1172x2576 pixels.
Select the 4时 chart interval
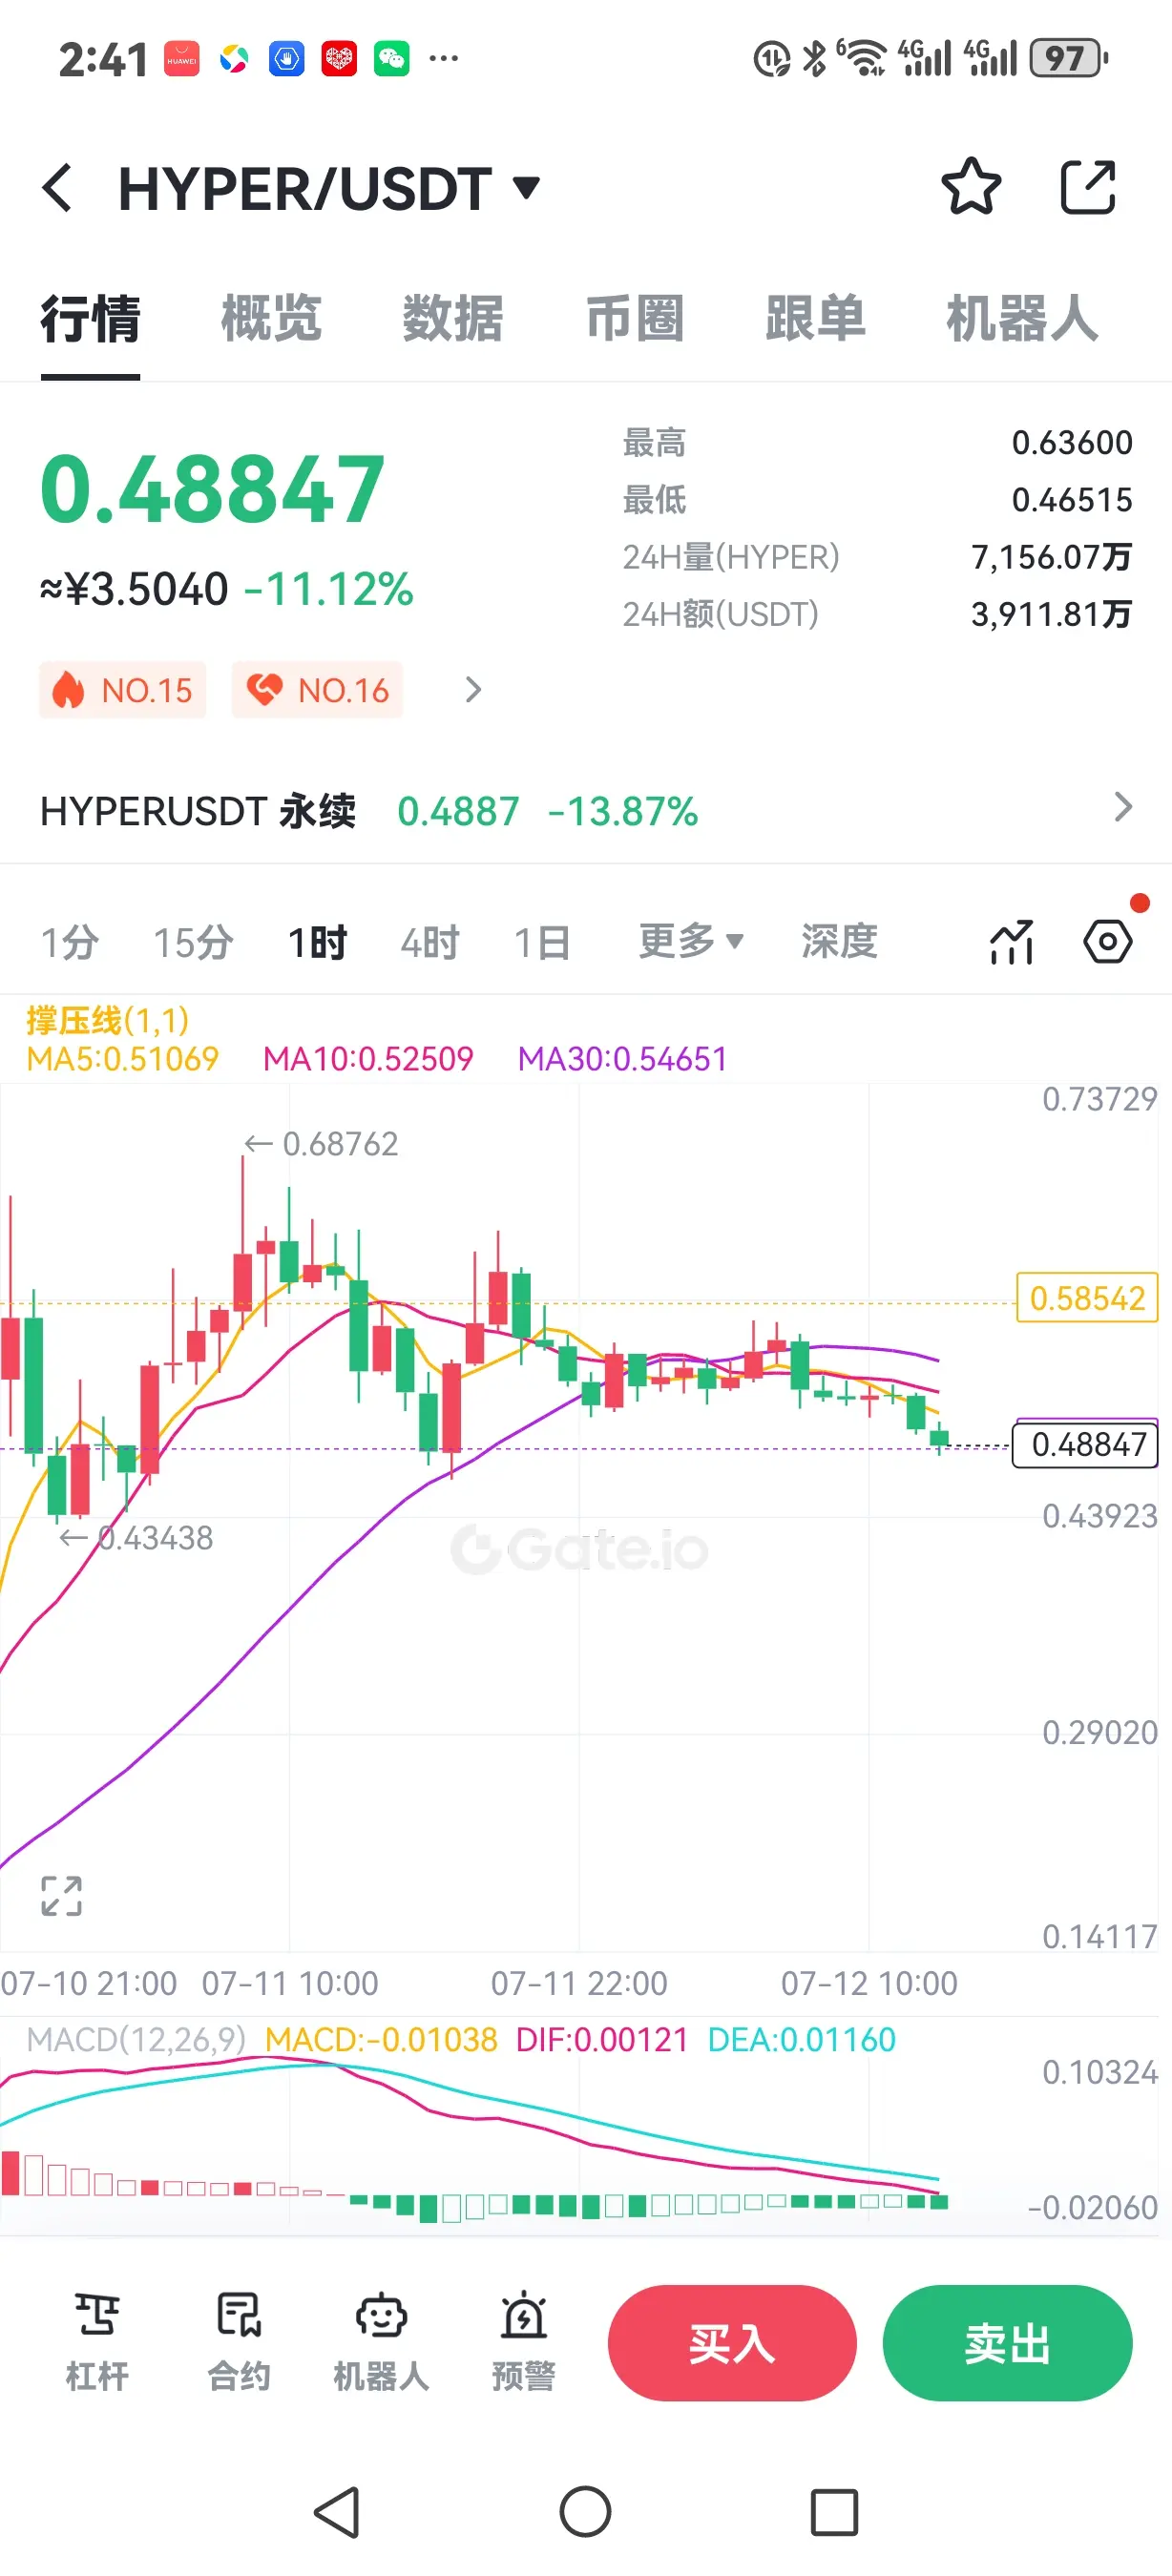(x=430, y=942)
